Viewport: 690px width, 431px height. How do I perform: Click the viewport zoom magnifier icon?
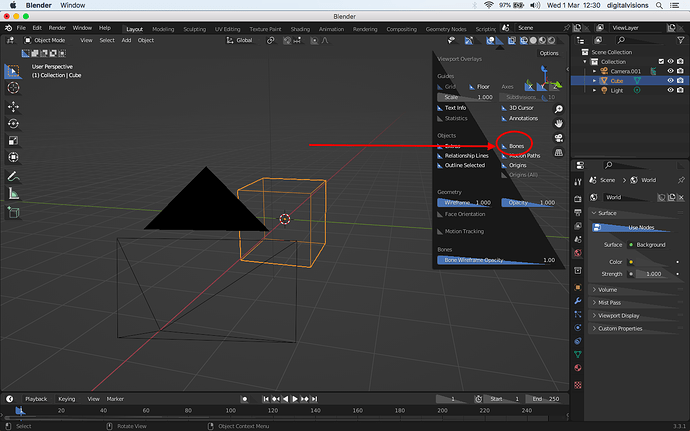pos(558,109)
